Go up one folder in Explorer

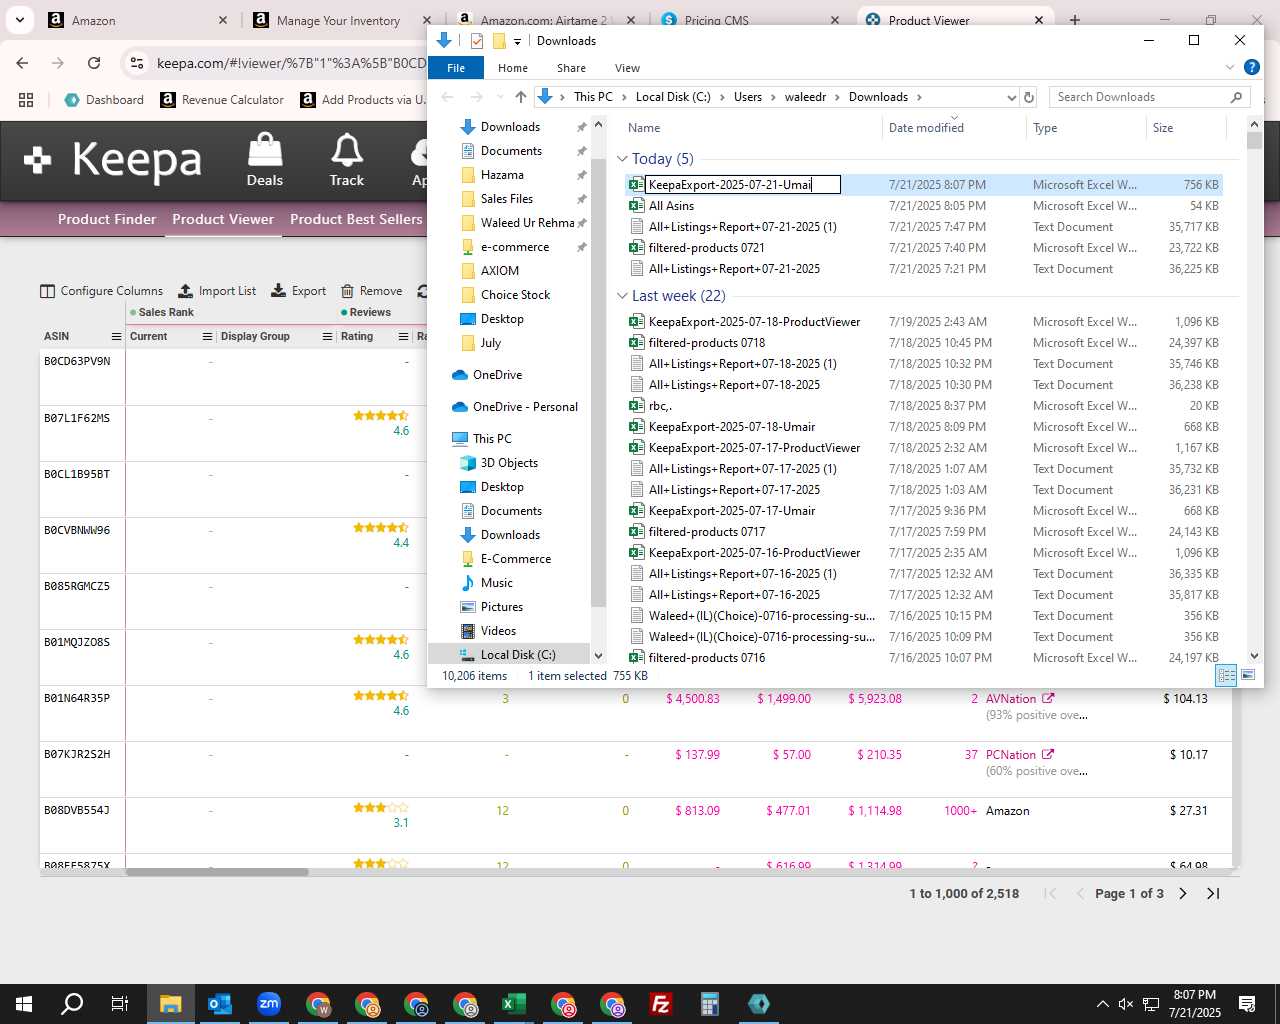pos(520,97)
